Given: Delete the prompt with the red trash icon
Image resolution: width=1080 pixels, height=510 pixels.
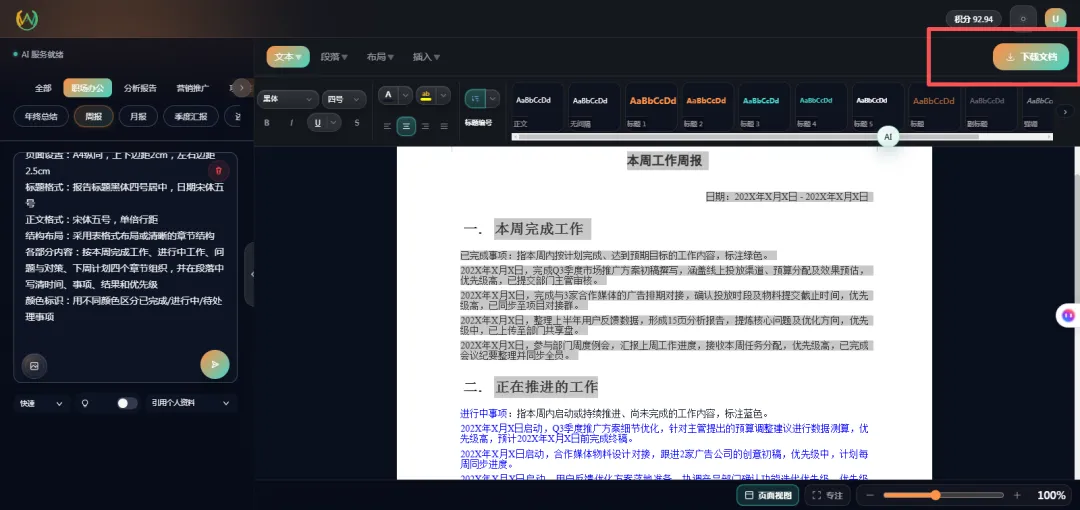Looking at the screenshot, I should coord(218,171).
